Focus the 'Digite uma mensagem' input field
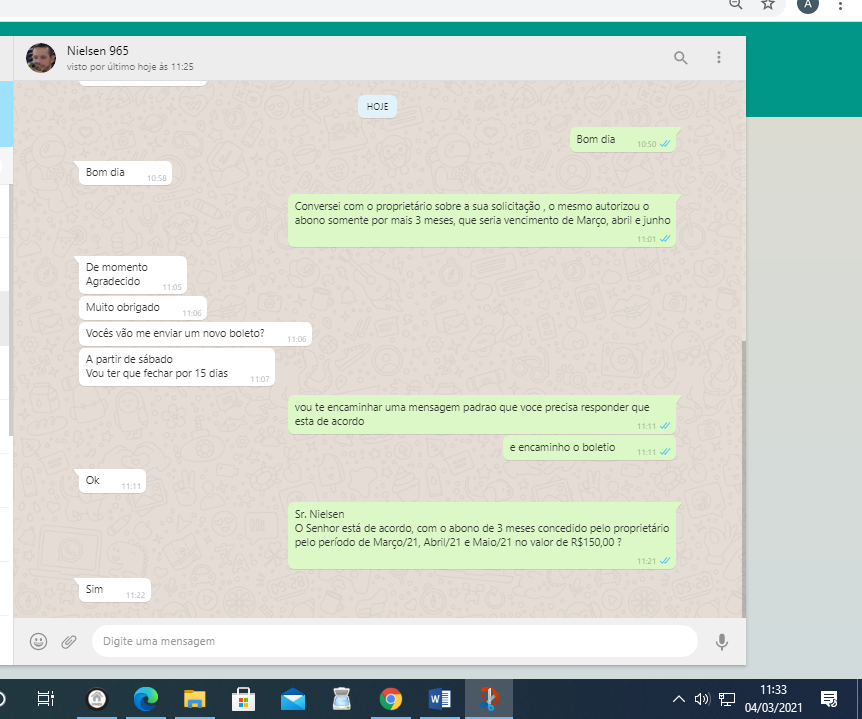 click(394, 641)
